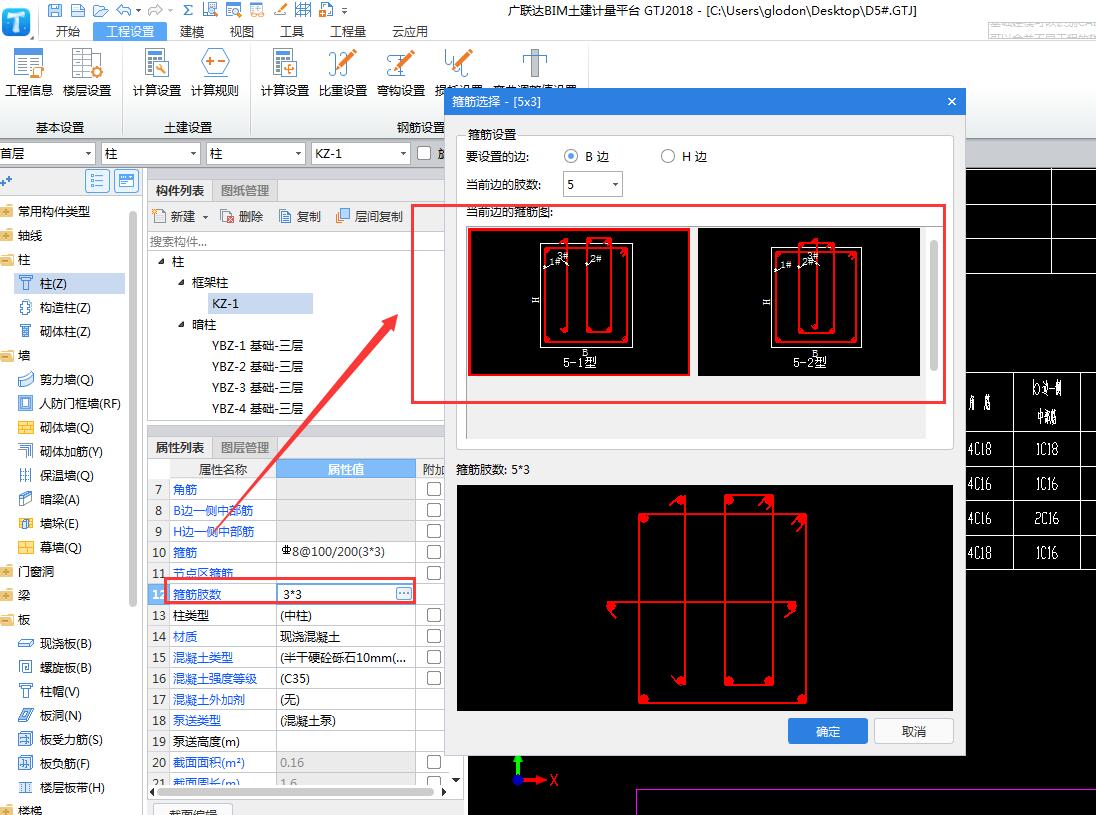The height and width of the screenshot is (815, 1096).
Task: Select the B 边 radio button
Action: pos(571,157)
